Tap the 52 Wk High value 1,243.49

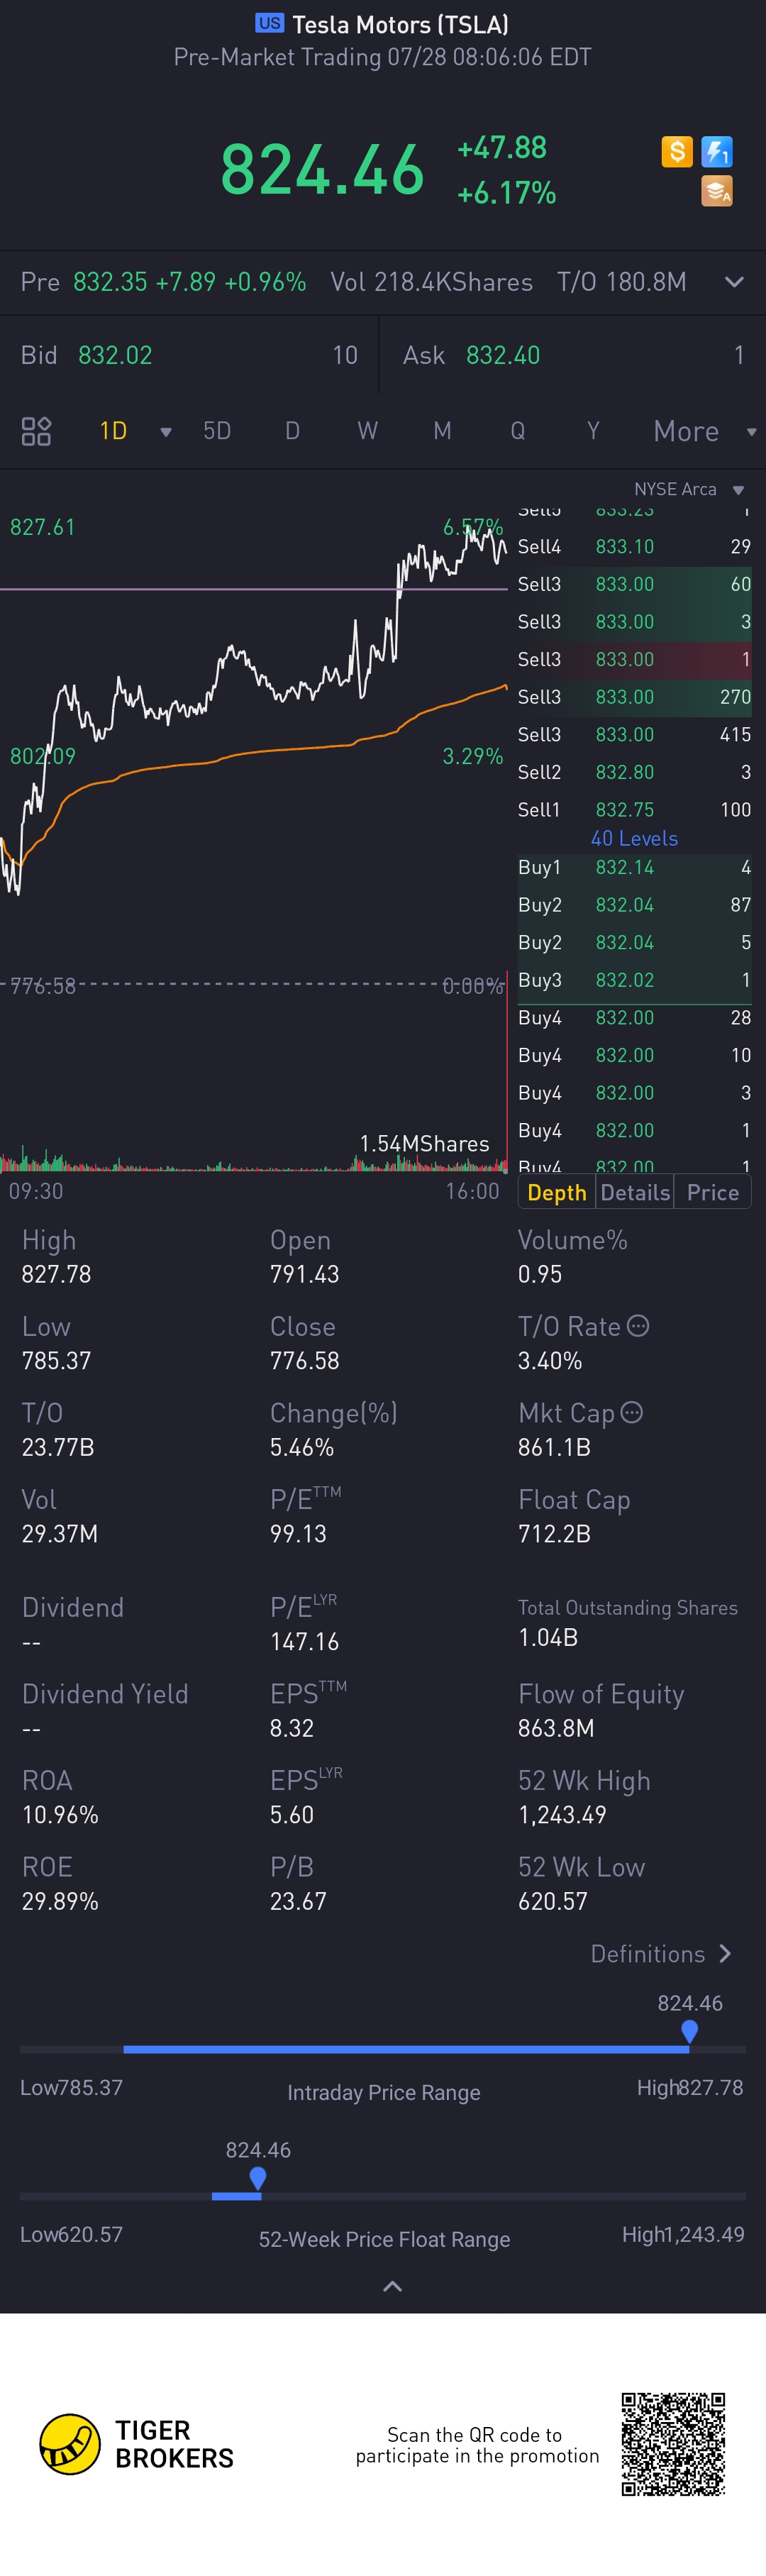coord(562,1814)
